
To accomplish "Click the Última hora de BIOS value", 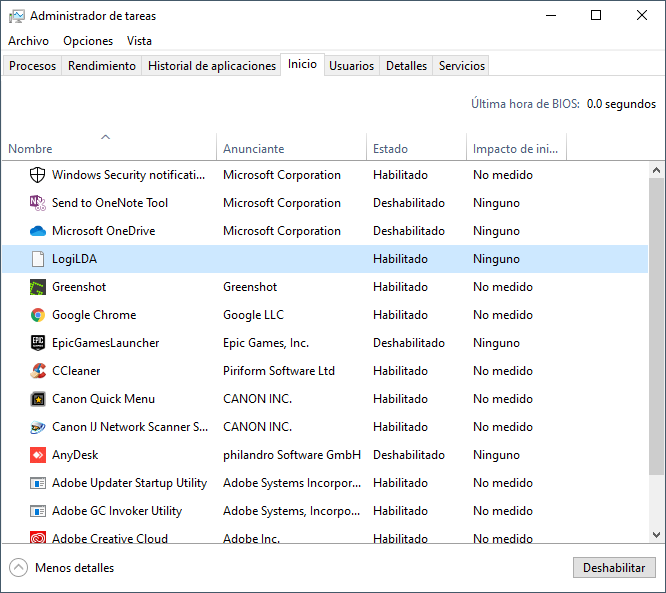I will click(621, 104).
